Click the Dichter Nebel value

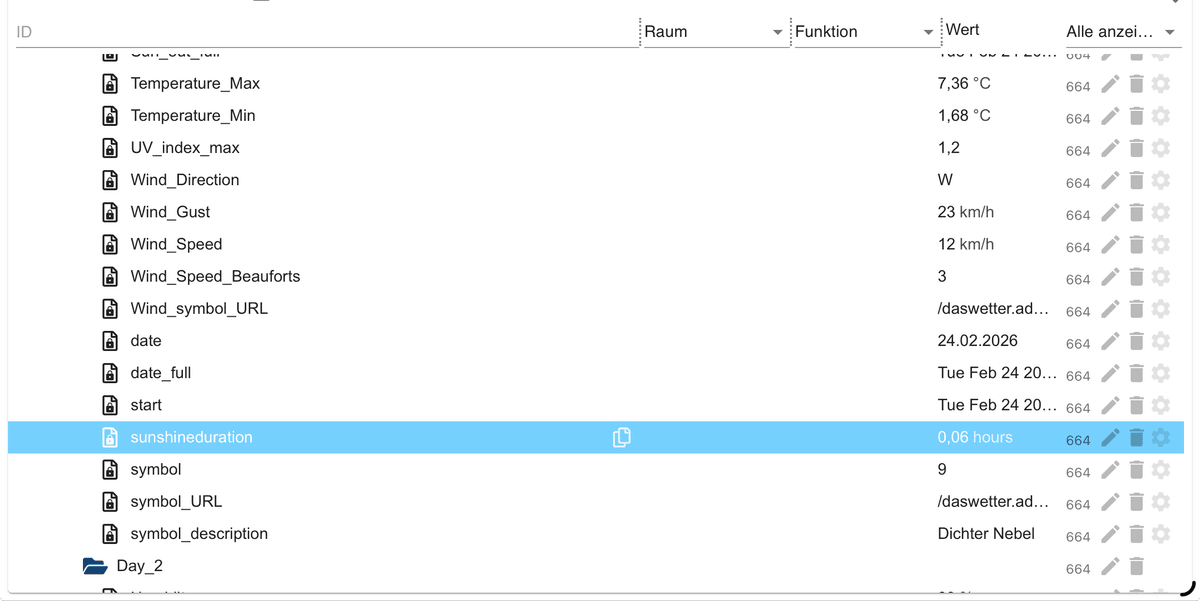[986, 534]
